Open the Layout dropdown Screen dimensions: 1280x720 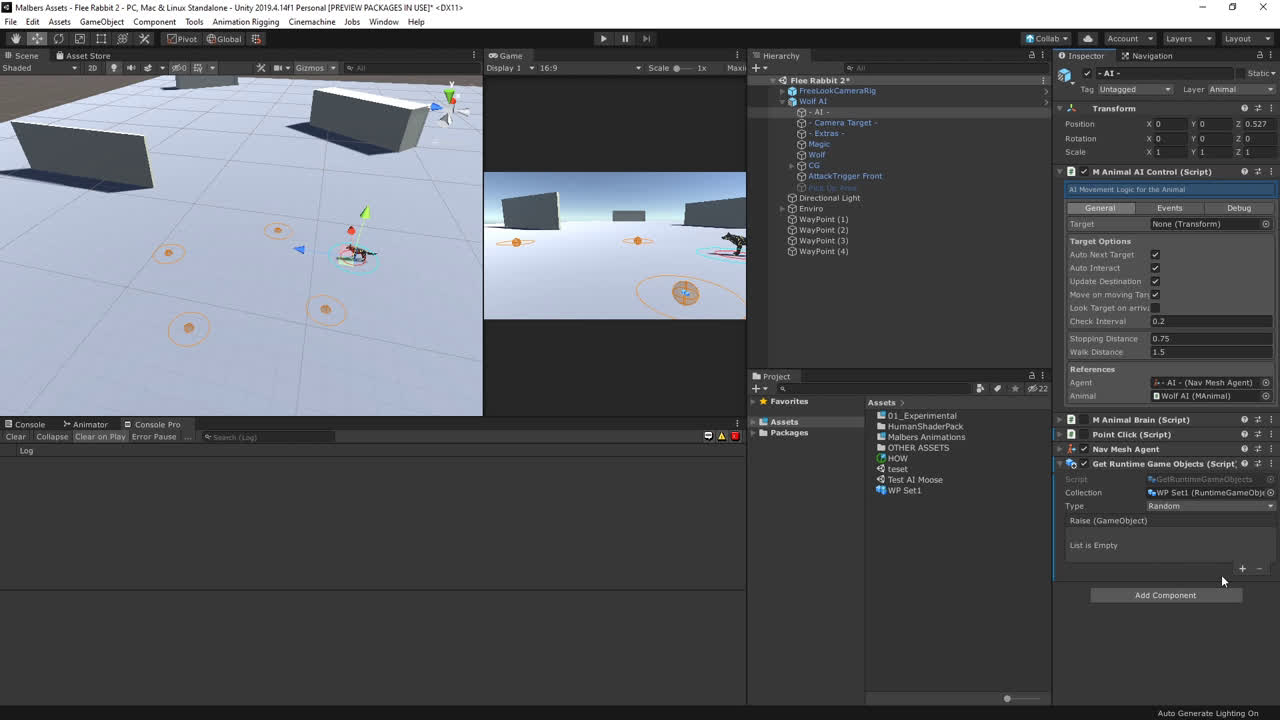pos(1245,38)
